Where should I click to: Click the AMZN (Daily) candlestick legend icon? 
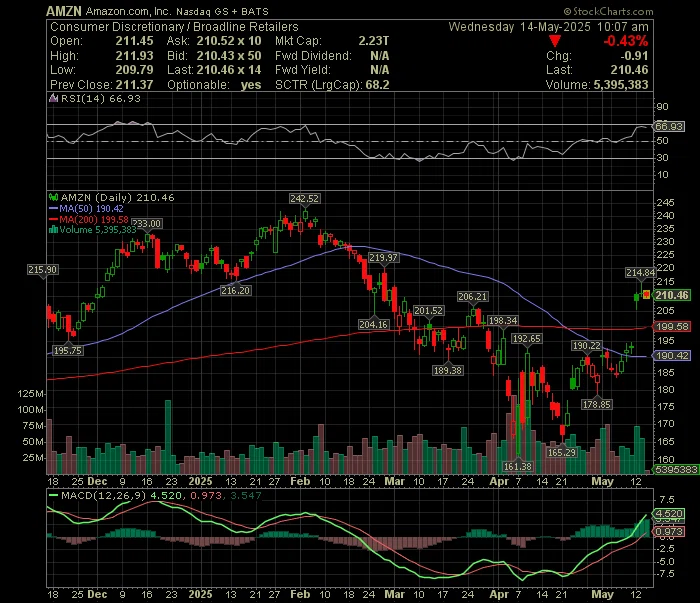tap(54, 197)
